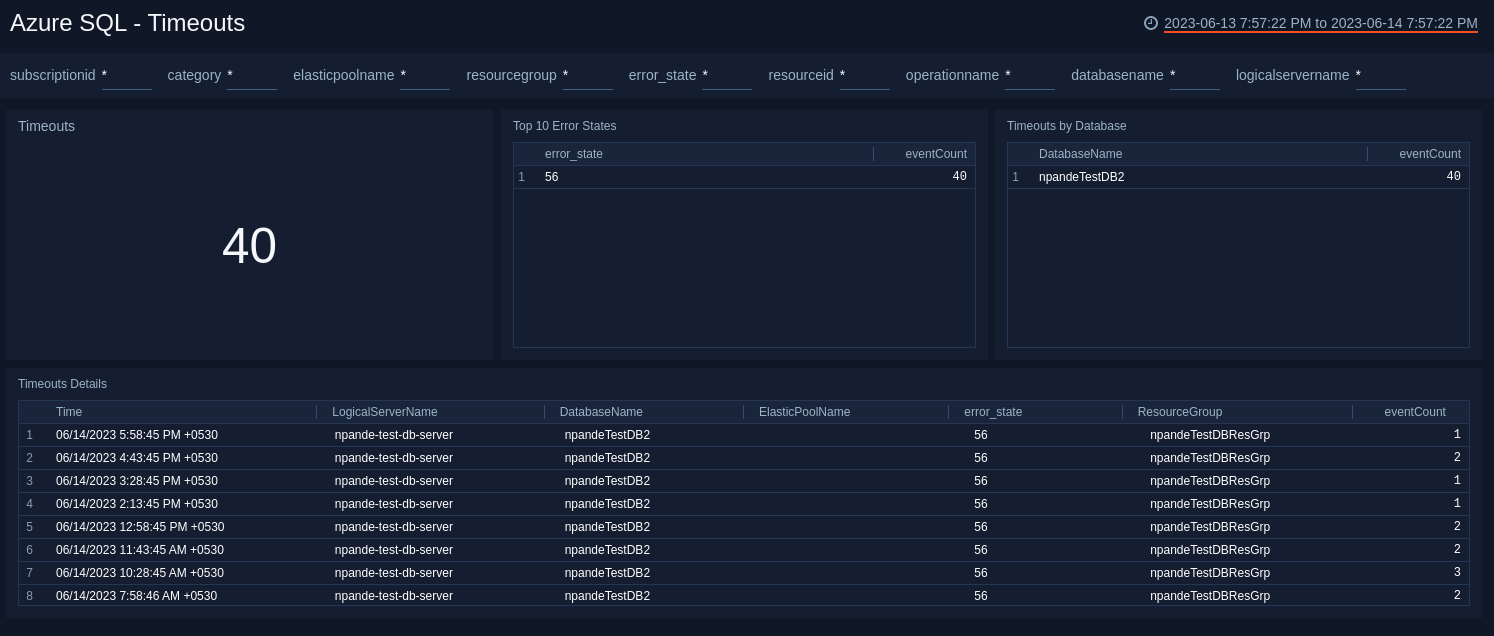
Task: Click the Top 10 Error States panel title
Action: tap(564, 126)
